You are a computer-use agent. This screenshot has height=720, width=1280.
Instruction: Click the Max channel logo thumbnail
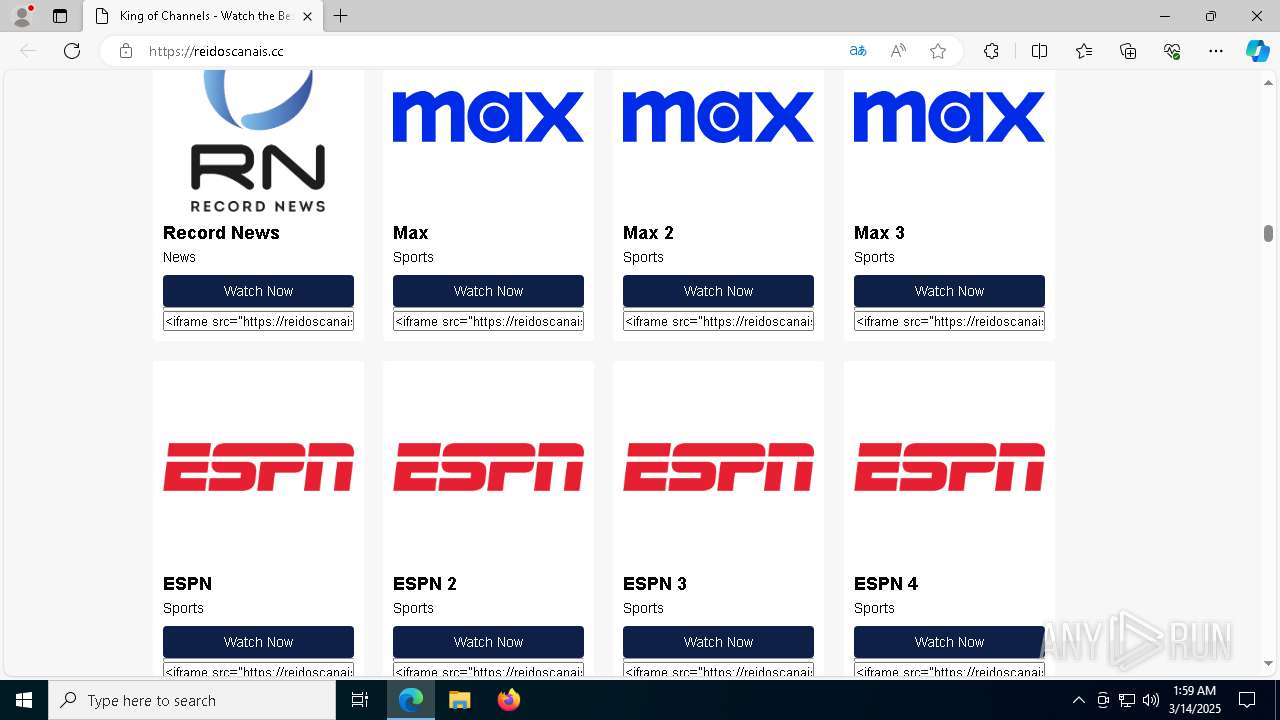[488, 117]
